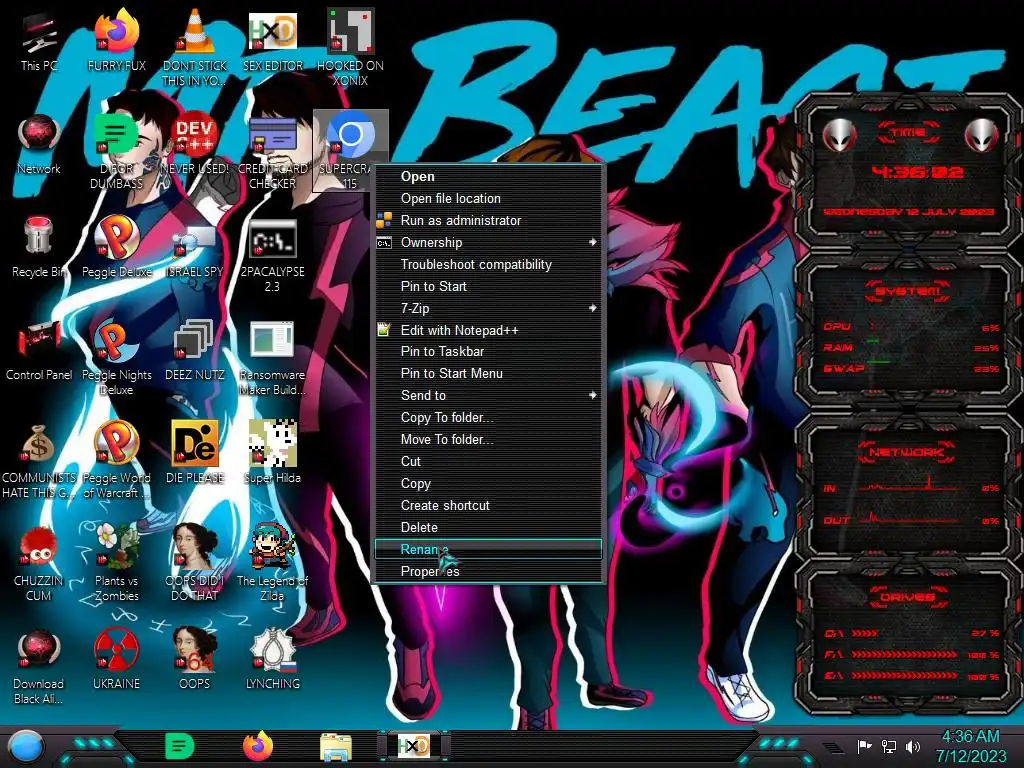This screenshot has height=768, width=1024.
Task: Click Copy To folder... entry
Action: pyautogui.click(x=488, y=417)
